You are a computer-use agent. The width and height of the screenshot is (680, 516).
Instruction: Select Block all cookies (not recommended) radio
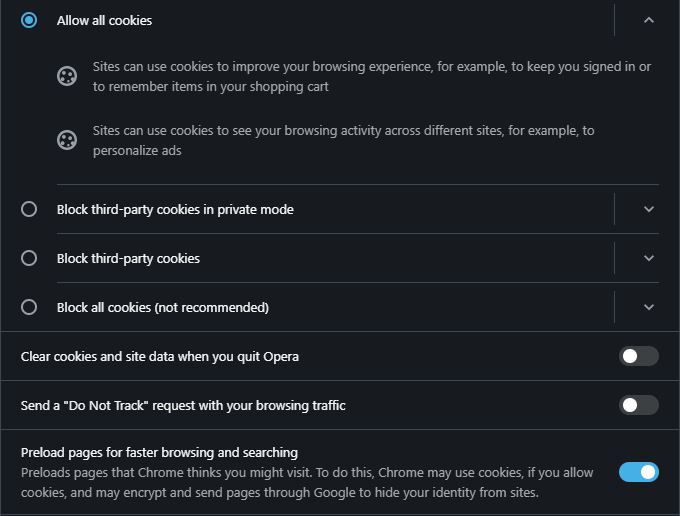click(x=29, y=307)
